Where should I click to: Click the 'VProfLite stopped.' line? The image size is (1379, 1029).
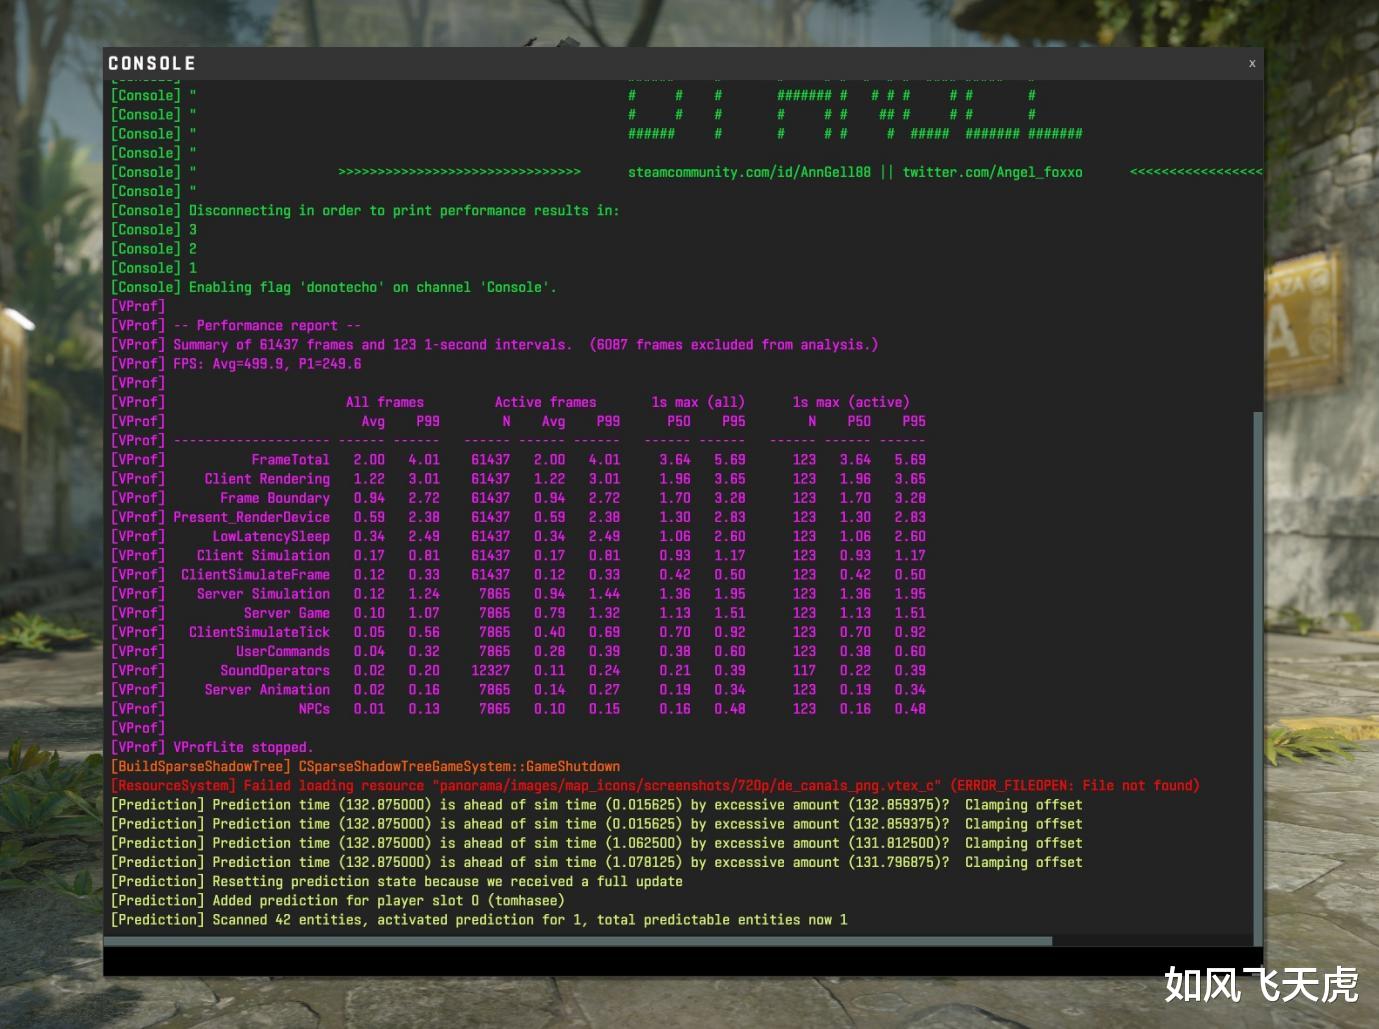[x=212, y=748]
